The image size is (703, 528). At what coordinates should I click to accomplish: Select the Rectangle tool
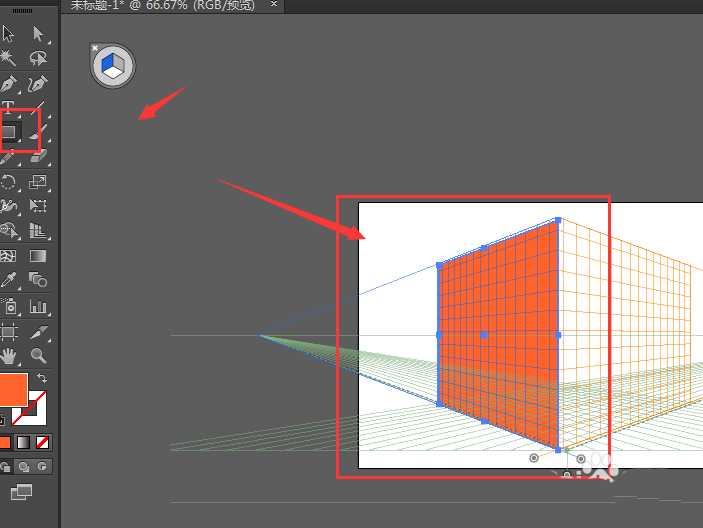(9, 132)
